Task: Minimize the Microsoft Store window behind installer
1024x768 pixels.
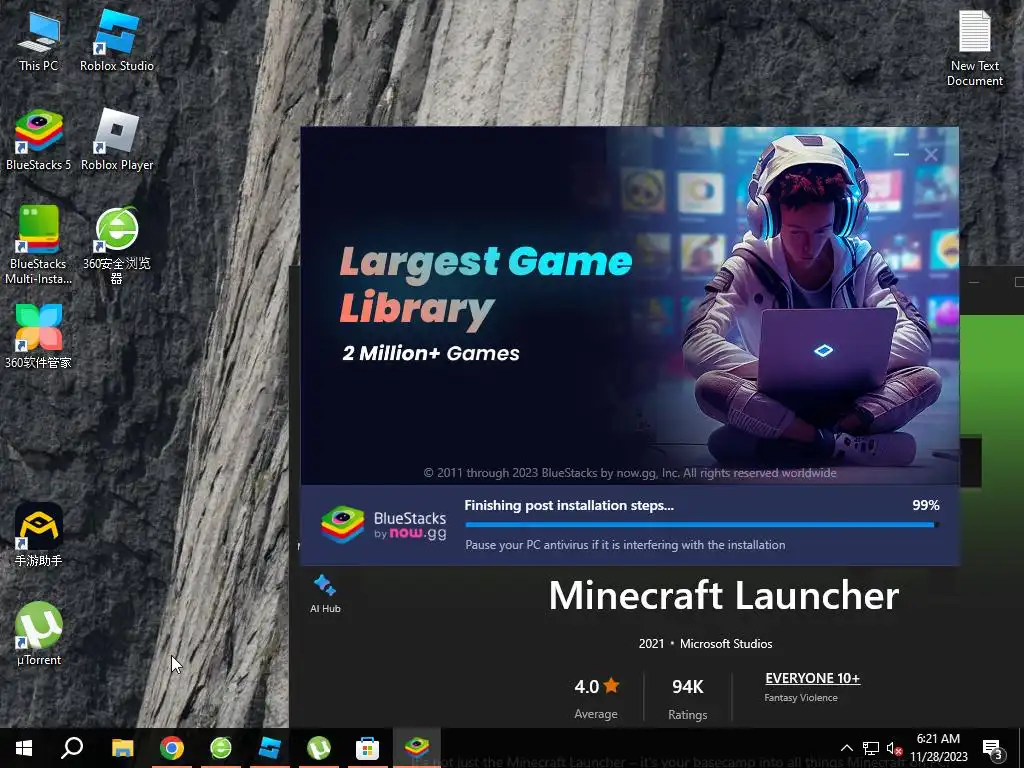Action: click(974, 282)
